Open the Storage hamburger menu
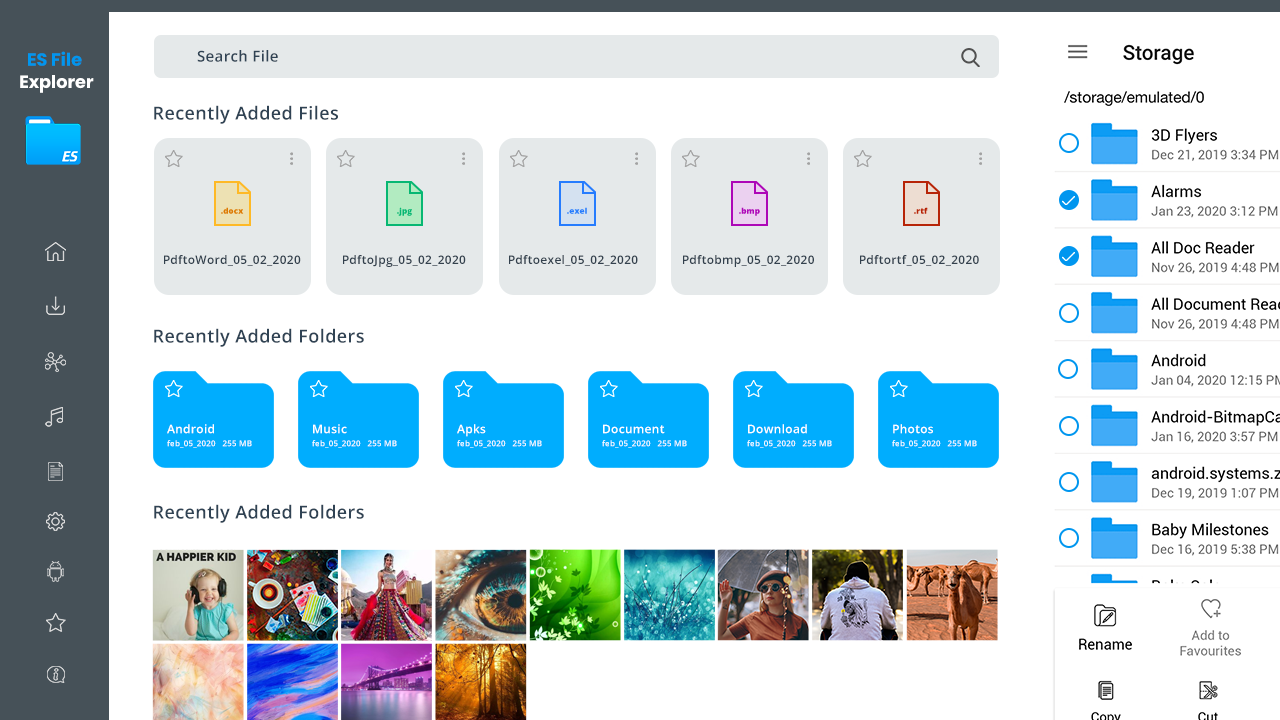The height and width of the screenshot is (720, 1280). click(x=1077, y=52)
